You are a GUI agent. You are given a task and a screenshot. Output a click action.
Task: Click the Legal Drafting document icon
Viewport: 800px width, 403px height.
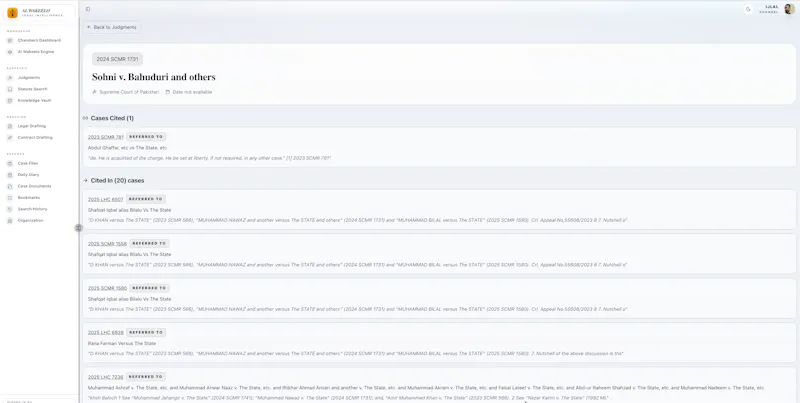click(x=10, y=126)
